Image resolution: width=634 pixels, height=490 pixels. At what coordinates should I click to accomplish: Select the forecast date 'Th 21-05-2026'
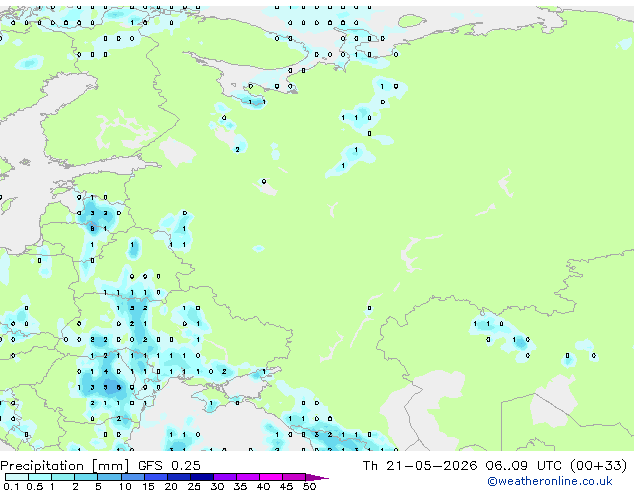click(420, 466)
